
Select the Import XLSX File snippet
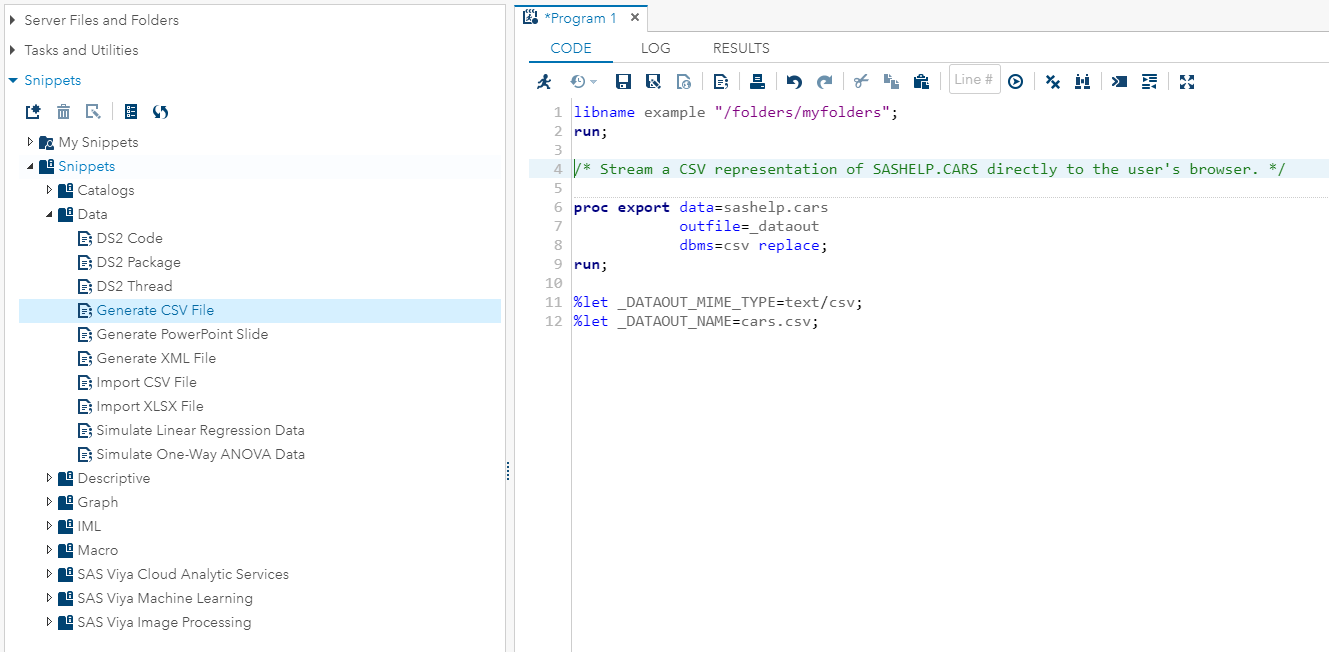click(x=150, y=406)
